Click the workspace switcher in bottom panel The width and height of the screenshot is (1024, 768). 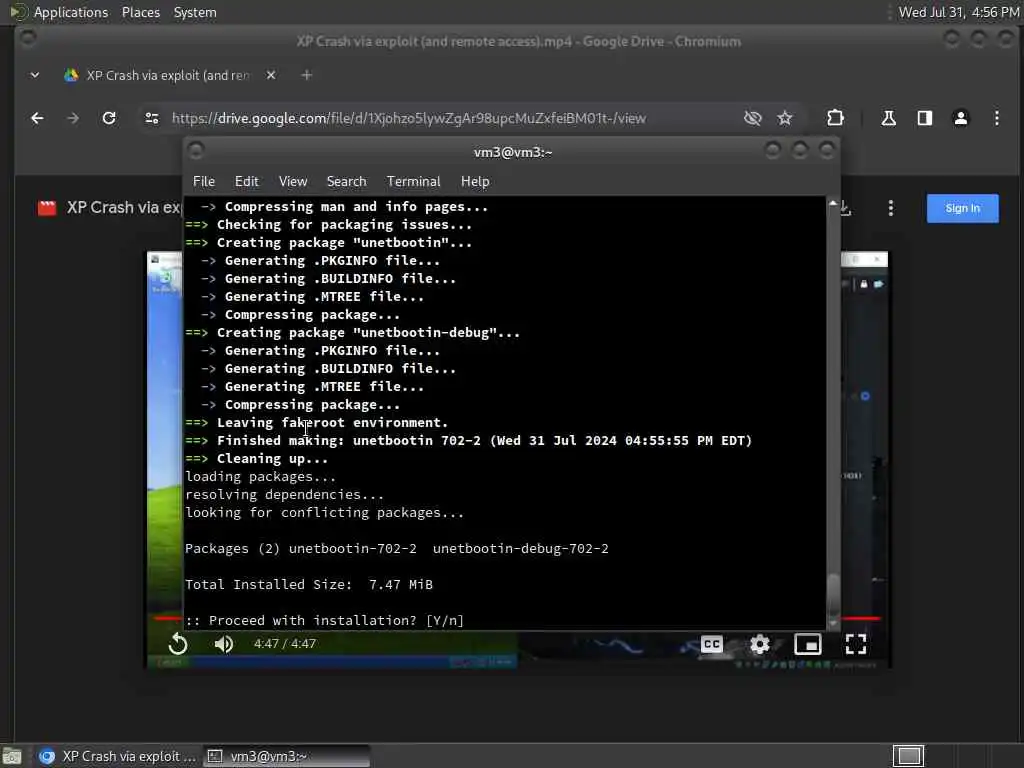tap(908, 756)
